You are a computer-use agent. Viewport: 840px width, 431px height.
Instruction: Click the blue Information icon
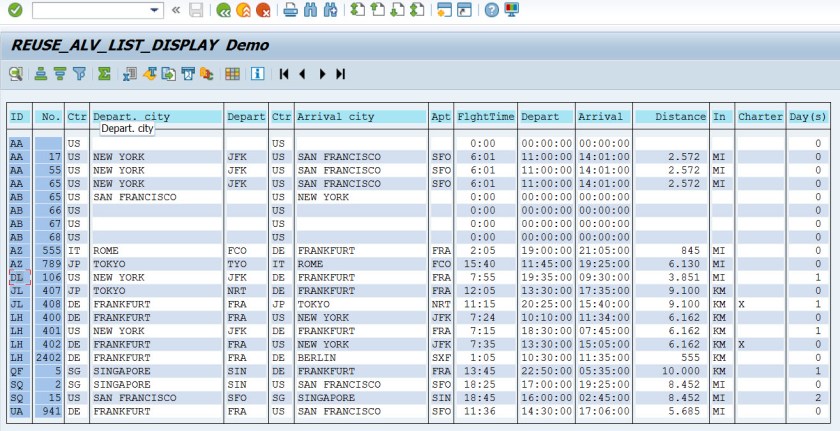[x=258, y=73]
